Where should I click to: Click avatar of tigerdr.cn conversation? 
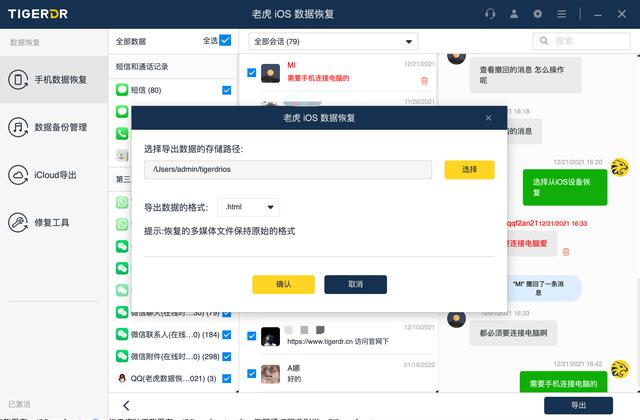coord(271,336)
